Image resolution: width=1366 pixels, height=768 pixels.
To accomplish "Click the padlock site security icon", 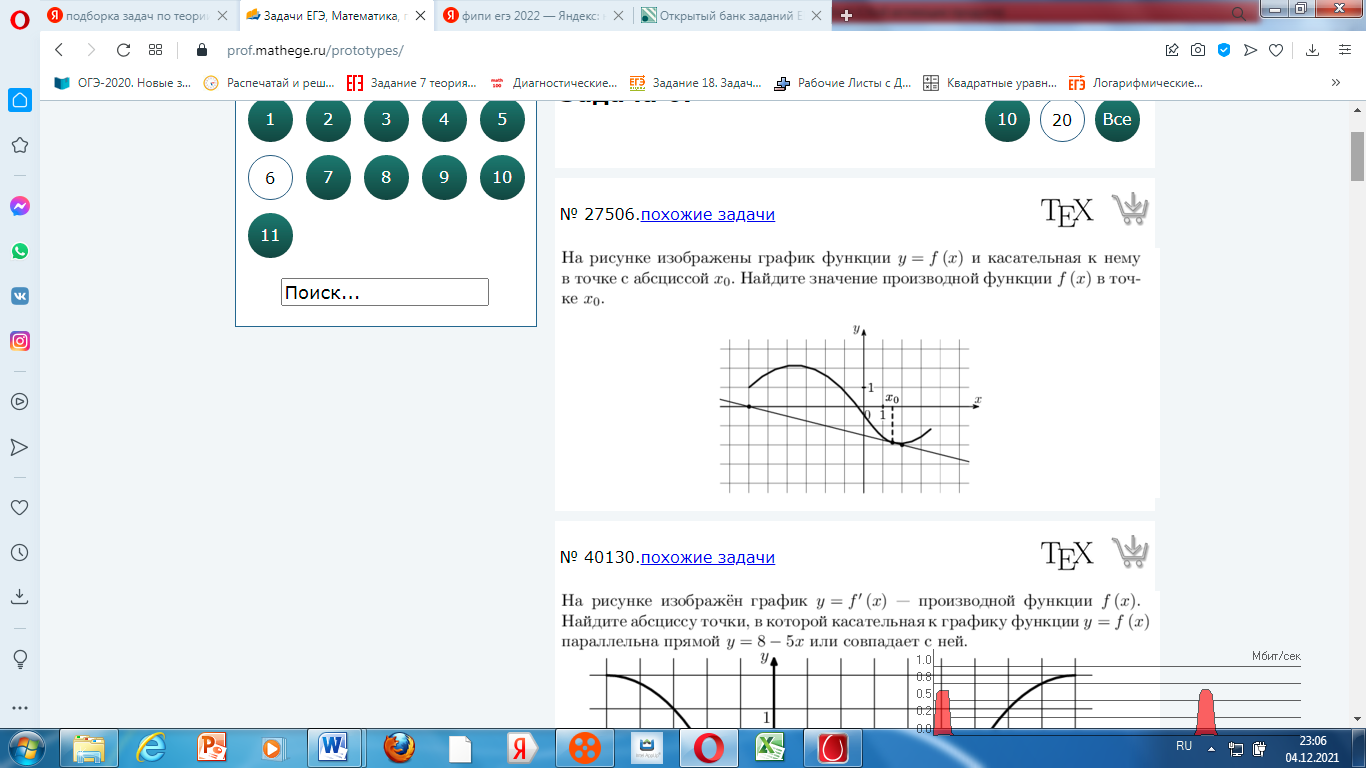I will [x=202, y=50].
